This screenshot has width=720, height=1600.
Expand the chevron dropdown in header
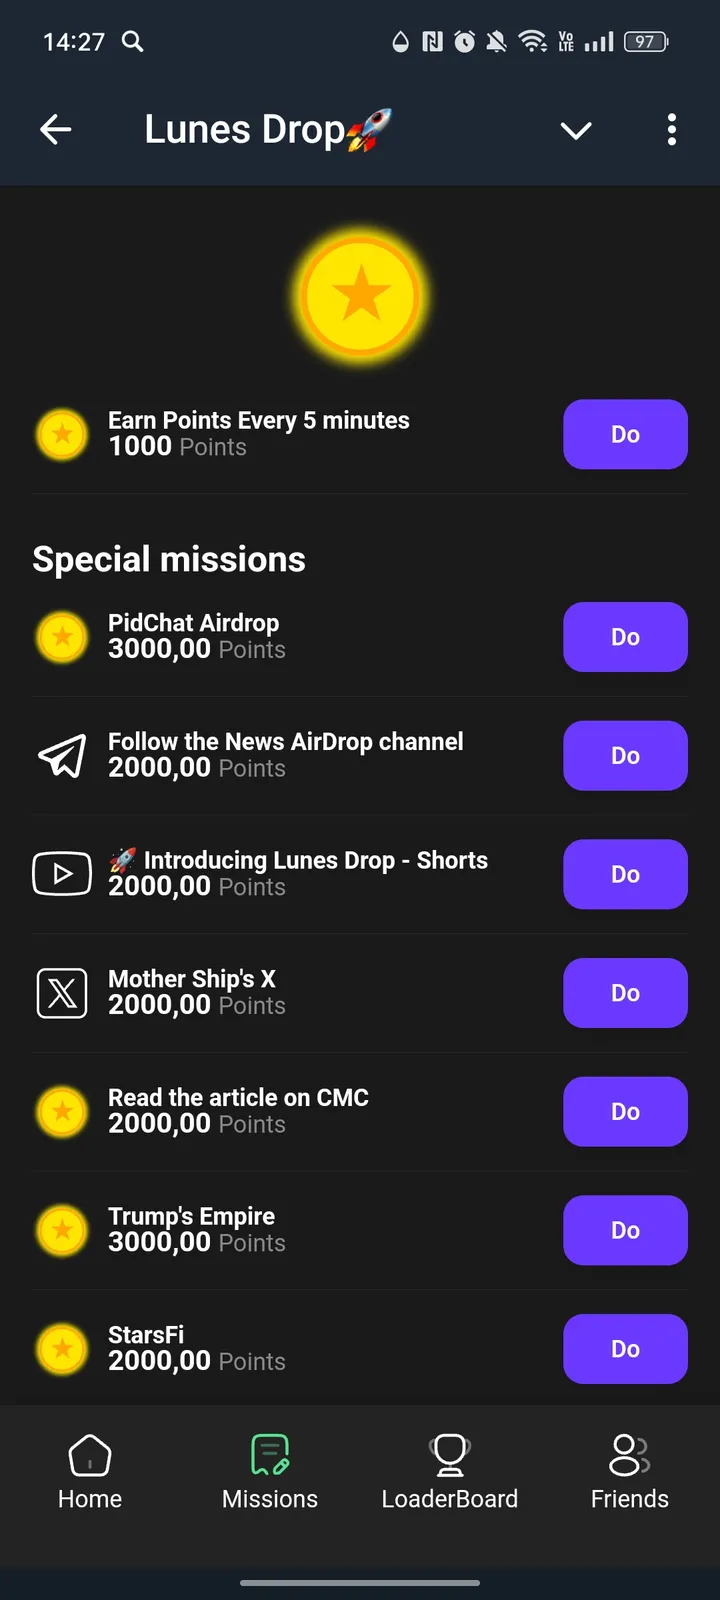[576, 130]
